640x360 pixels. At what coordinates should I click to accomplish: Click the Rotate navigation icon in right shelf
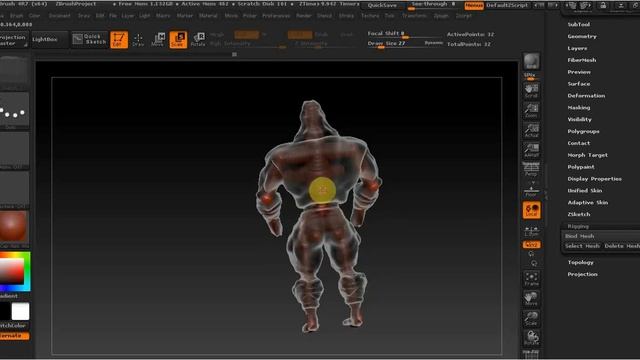click(x=531, y=338)
